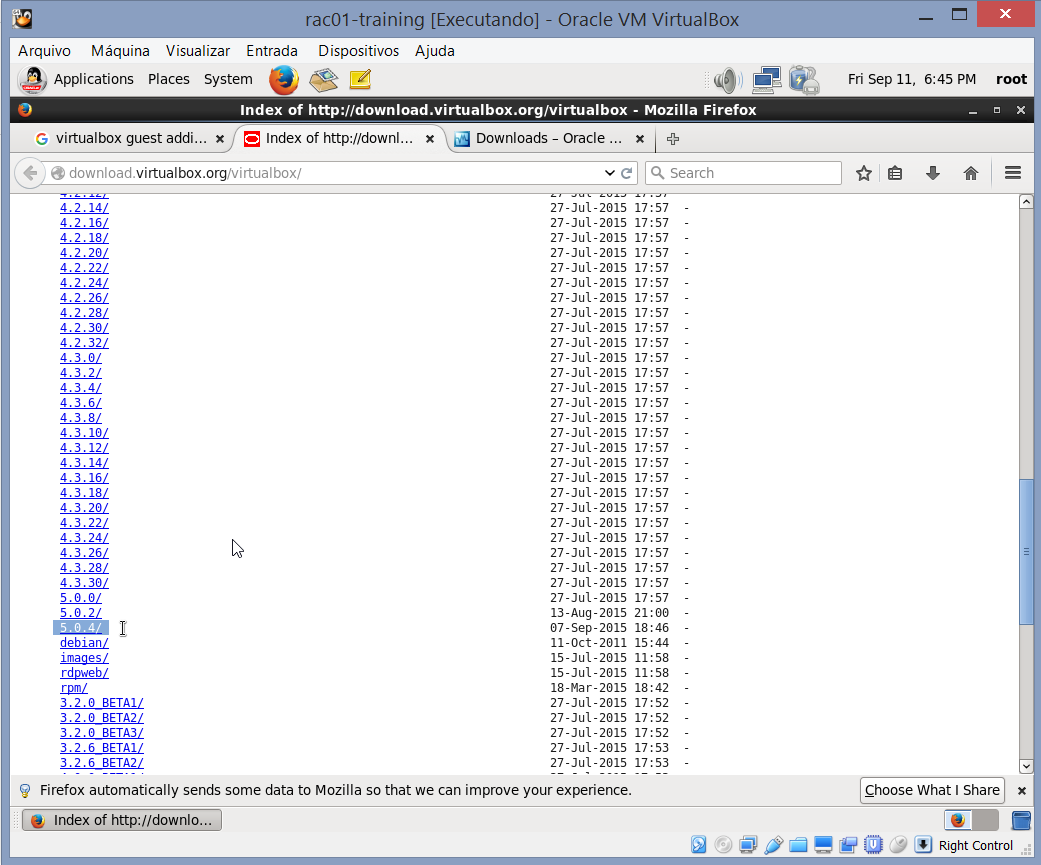Click the page scrollbar down arrow
1041x865 pixels.
click(1026, 766)
